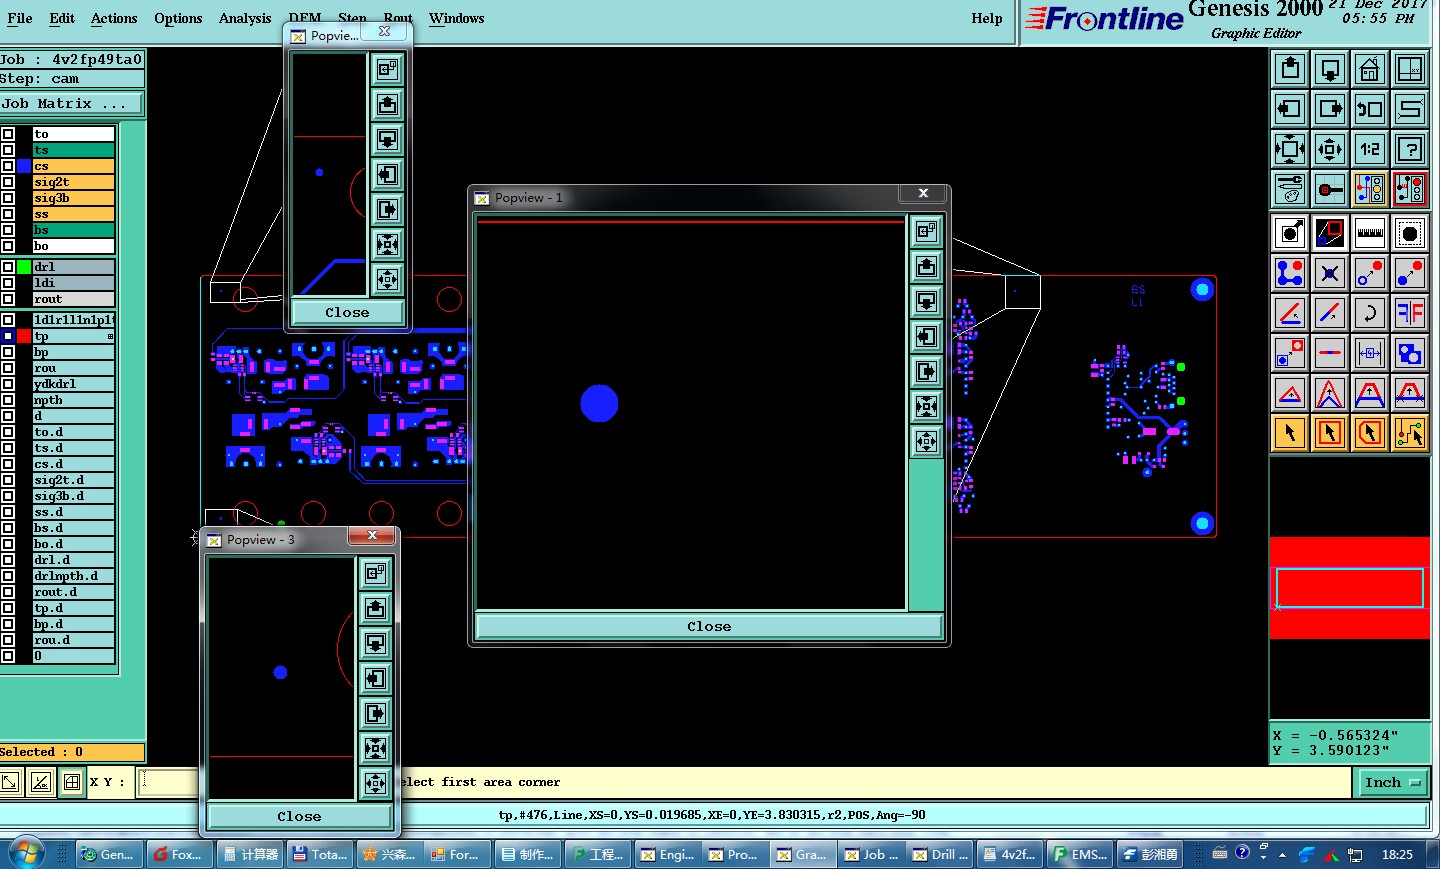Screen dimensions: 1440x869
Task: Click the red overview navigation thumbnail
Action: (1349, 587)
